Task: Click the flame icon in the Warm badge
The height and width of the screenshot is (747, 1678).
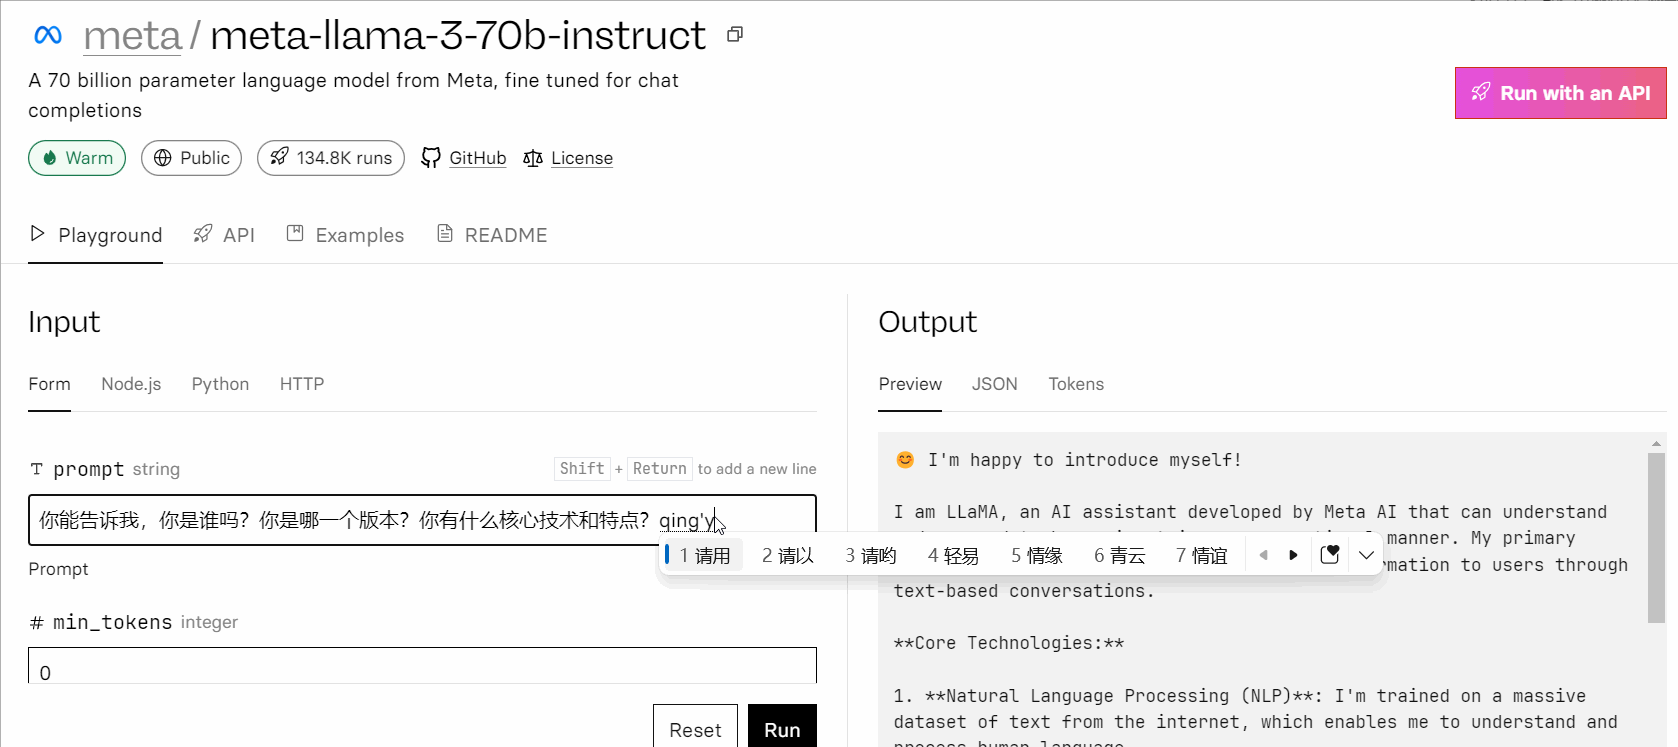Action: [x=50, y=158]
